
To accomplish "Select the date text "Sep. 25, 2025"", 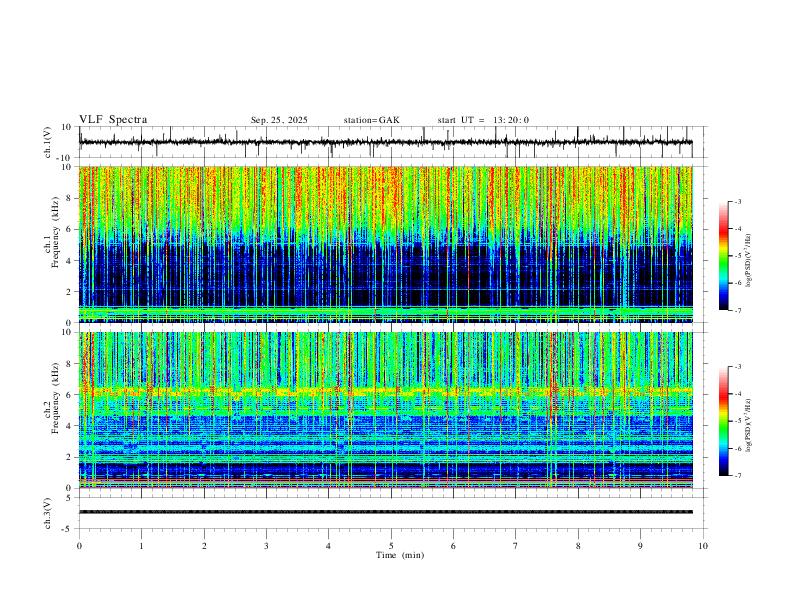I will [279, 120].
